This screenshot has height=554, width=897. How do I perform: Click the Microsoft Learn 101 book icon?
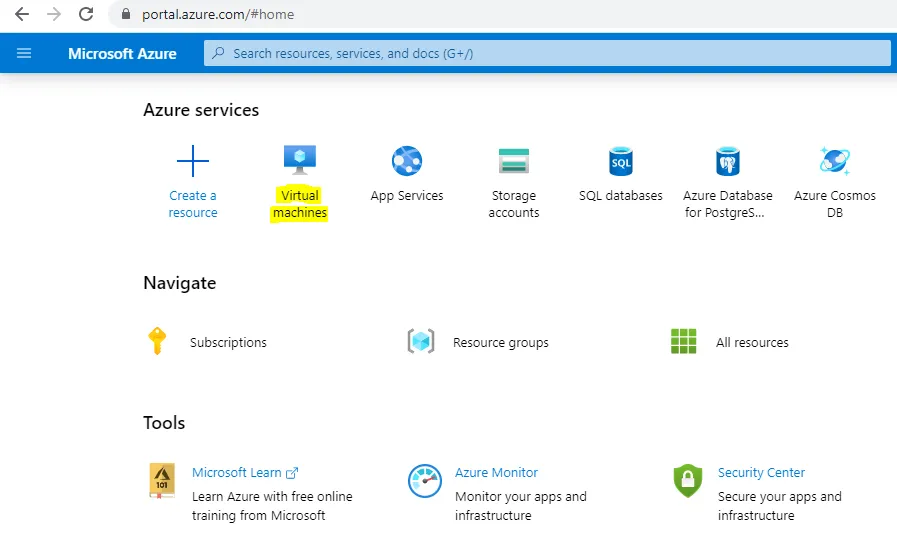pyautogui.click(x=162, y=481)
